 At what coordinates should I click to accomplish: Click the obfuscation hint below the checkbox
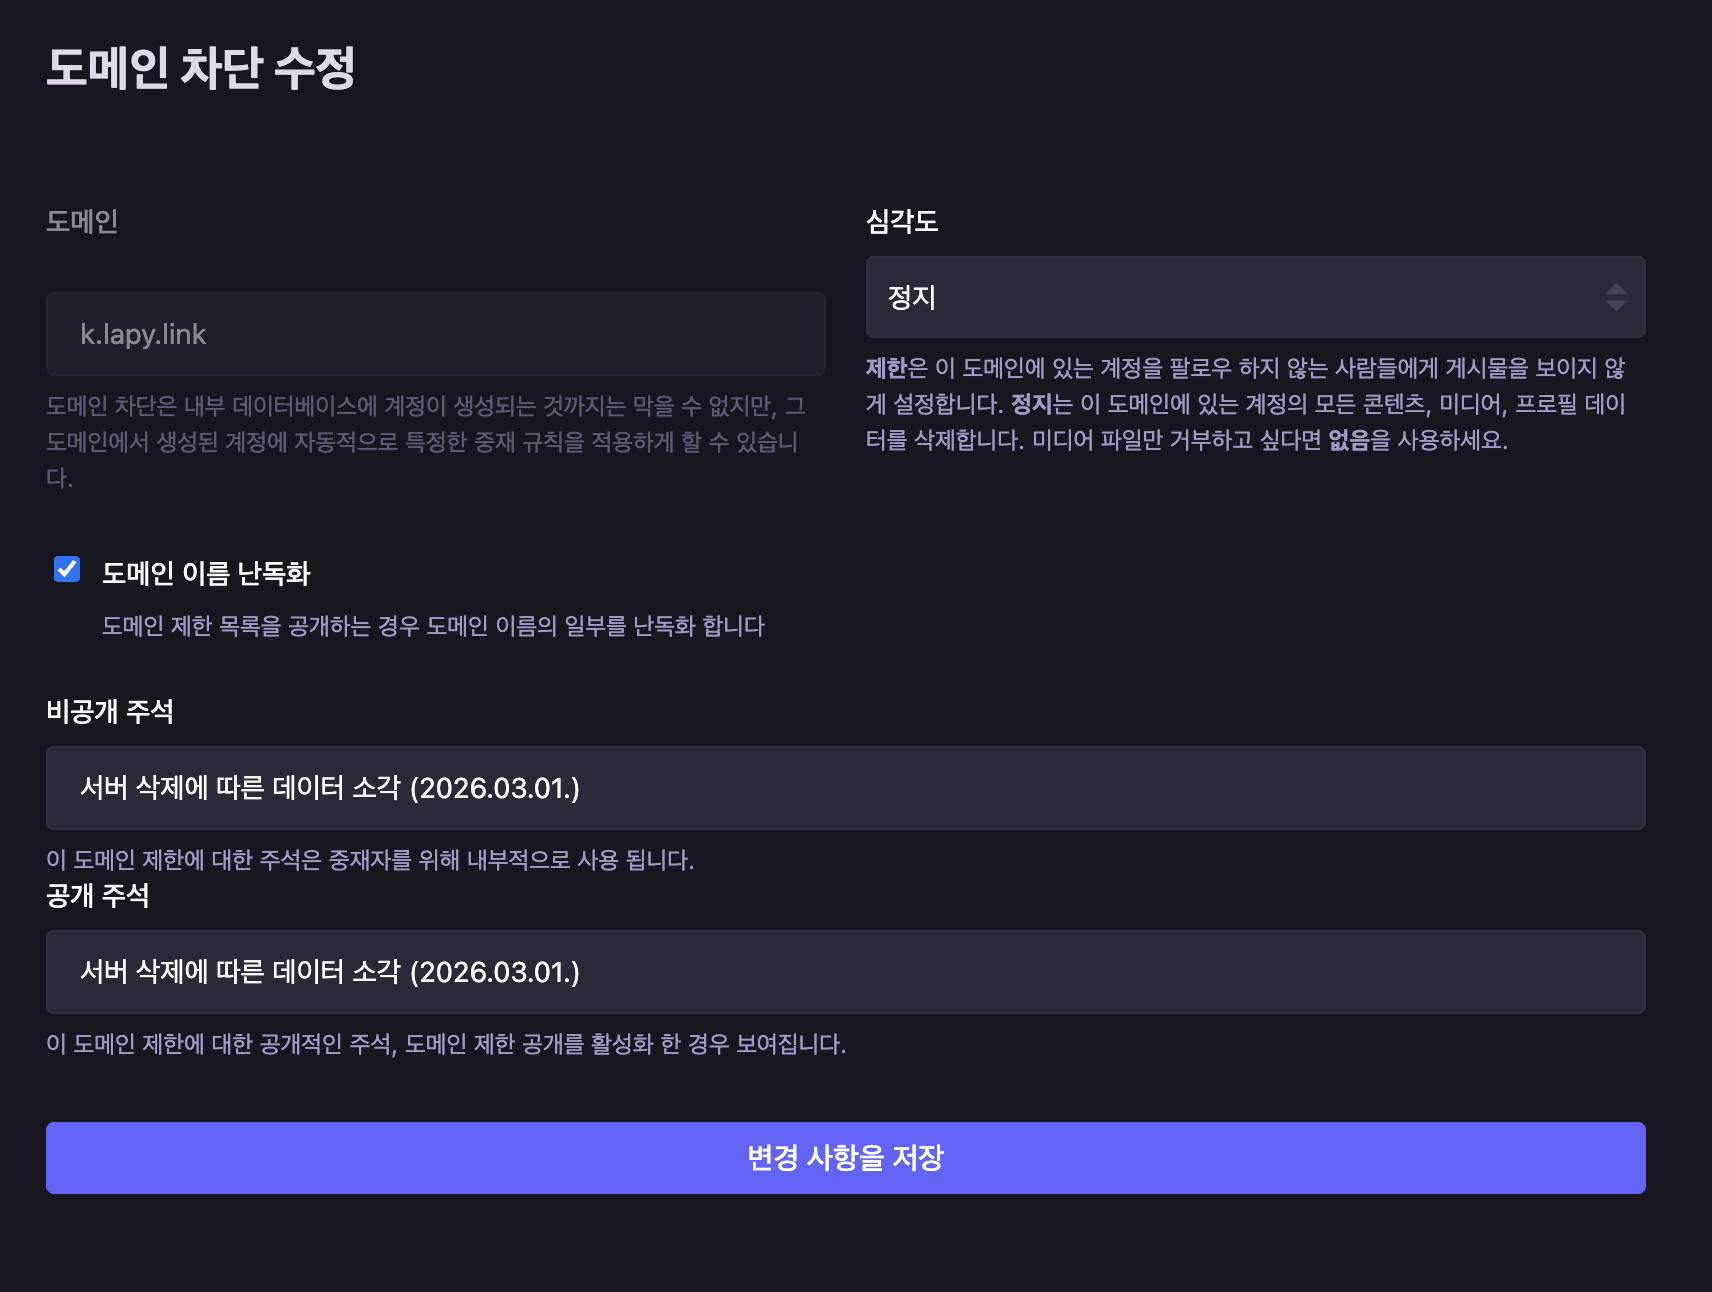433,626
